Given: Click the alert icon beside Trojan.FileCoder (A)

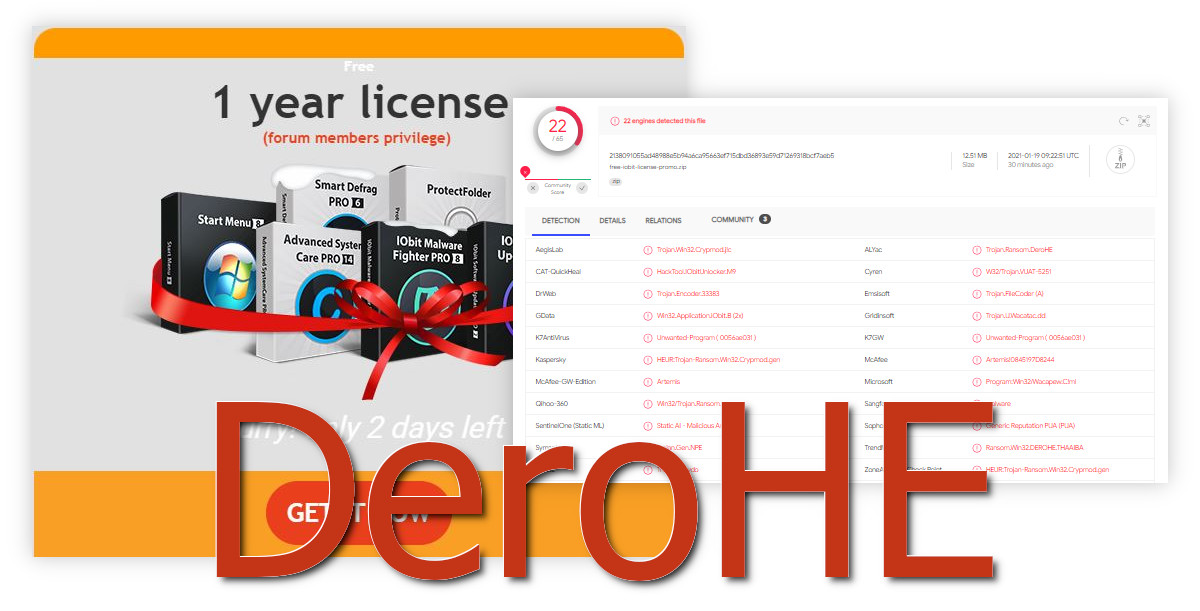Looking at the screenshot, I should [977, 293].
